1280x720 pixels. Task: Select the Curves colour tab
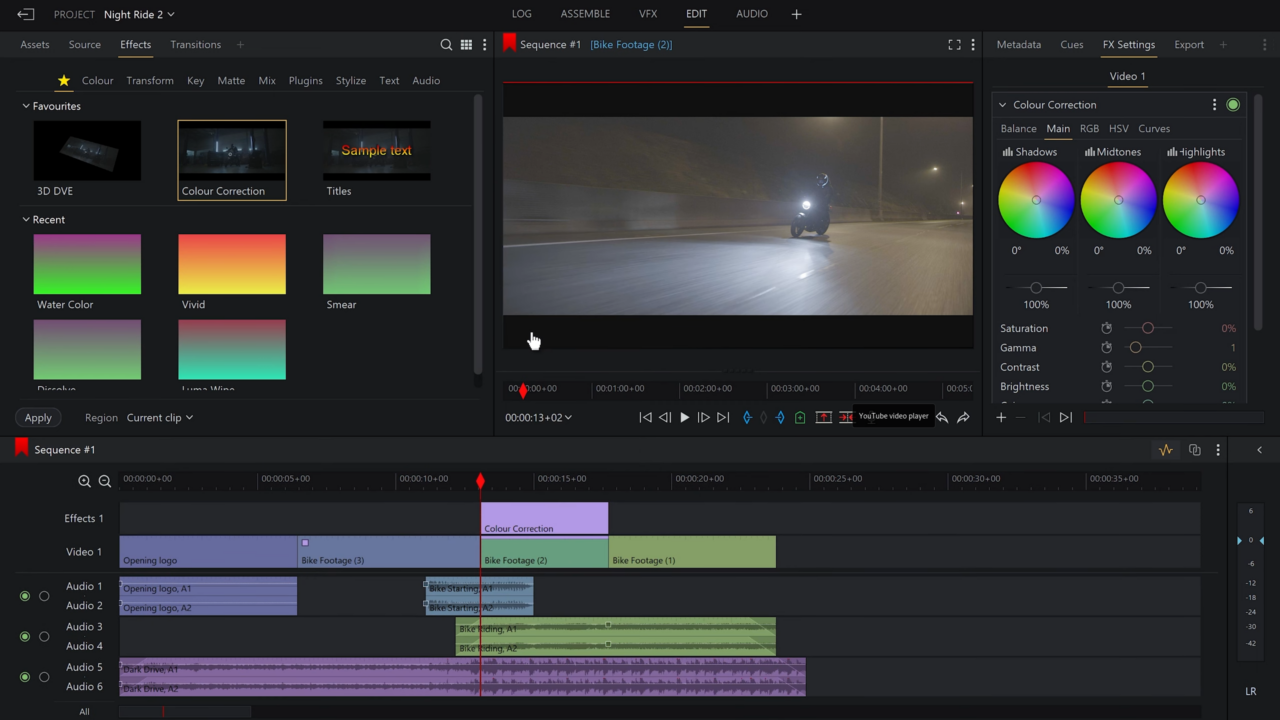point(1154,129)
